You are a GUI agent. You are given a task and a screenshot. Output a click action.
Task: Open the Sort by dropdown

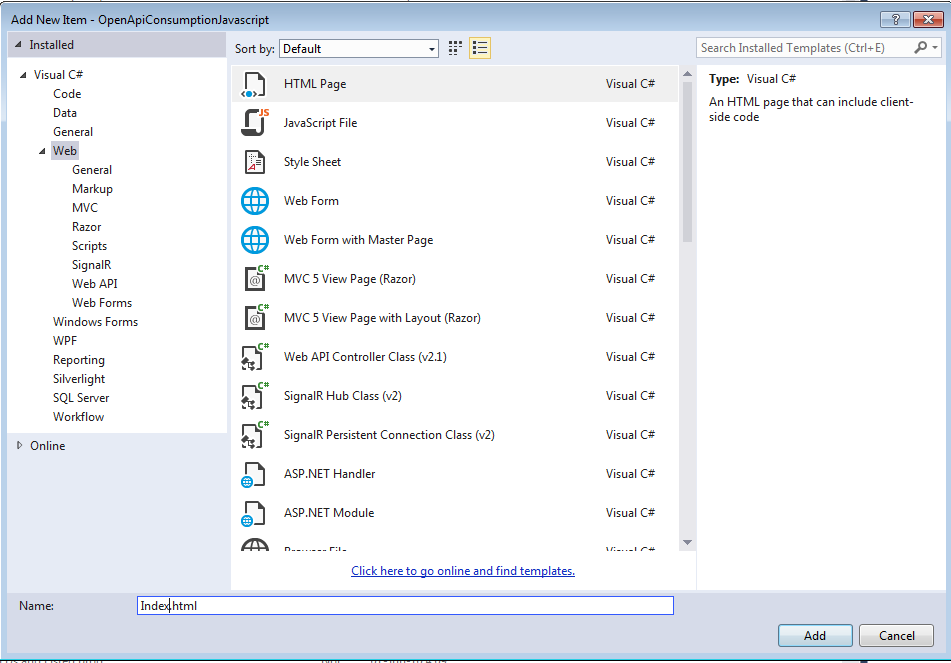pyautogui.click(x=359, y=49)
